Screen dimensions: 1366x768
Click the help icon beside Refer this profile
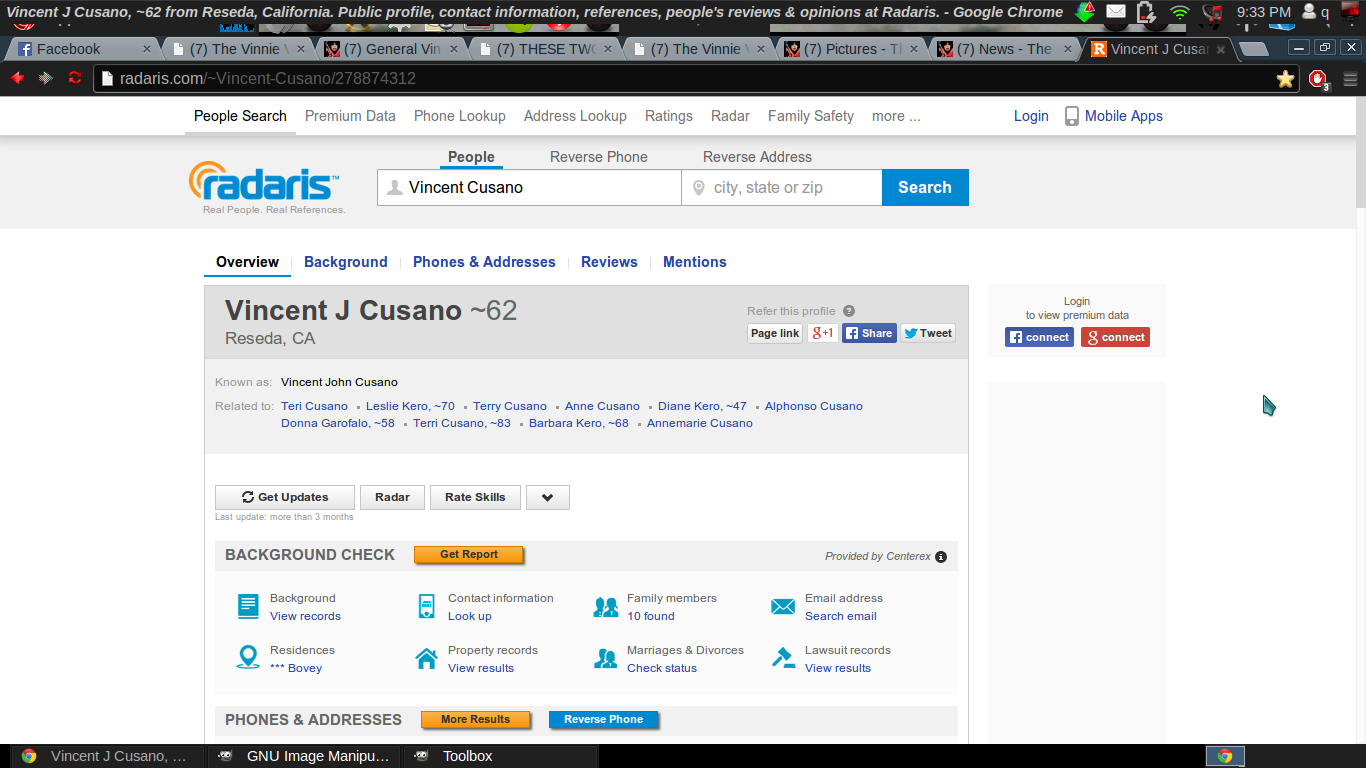849,311
